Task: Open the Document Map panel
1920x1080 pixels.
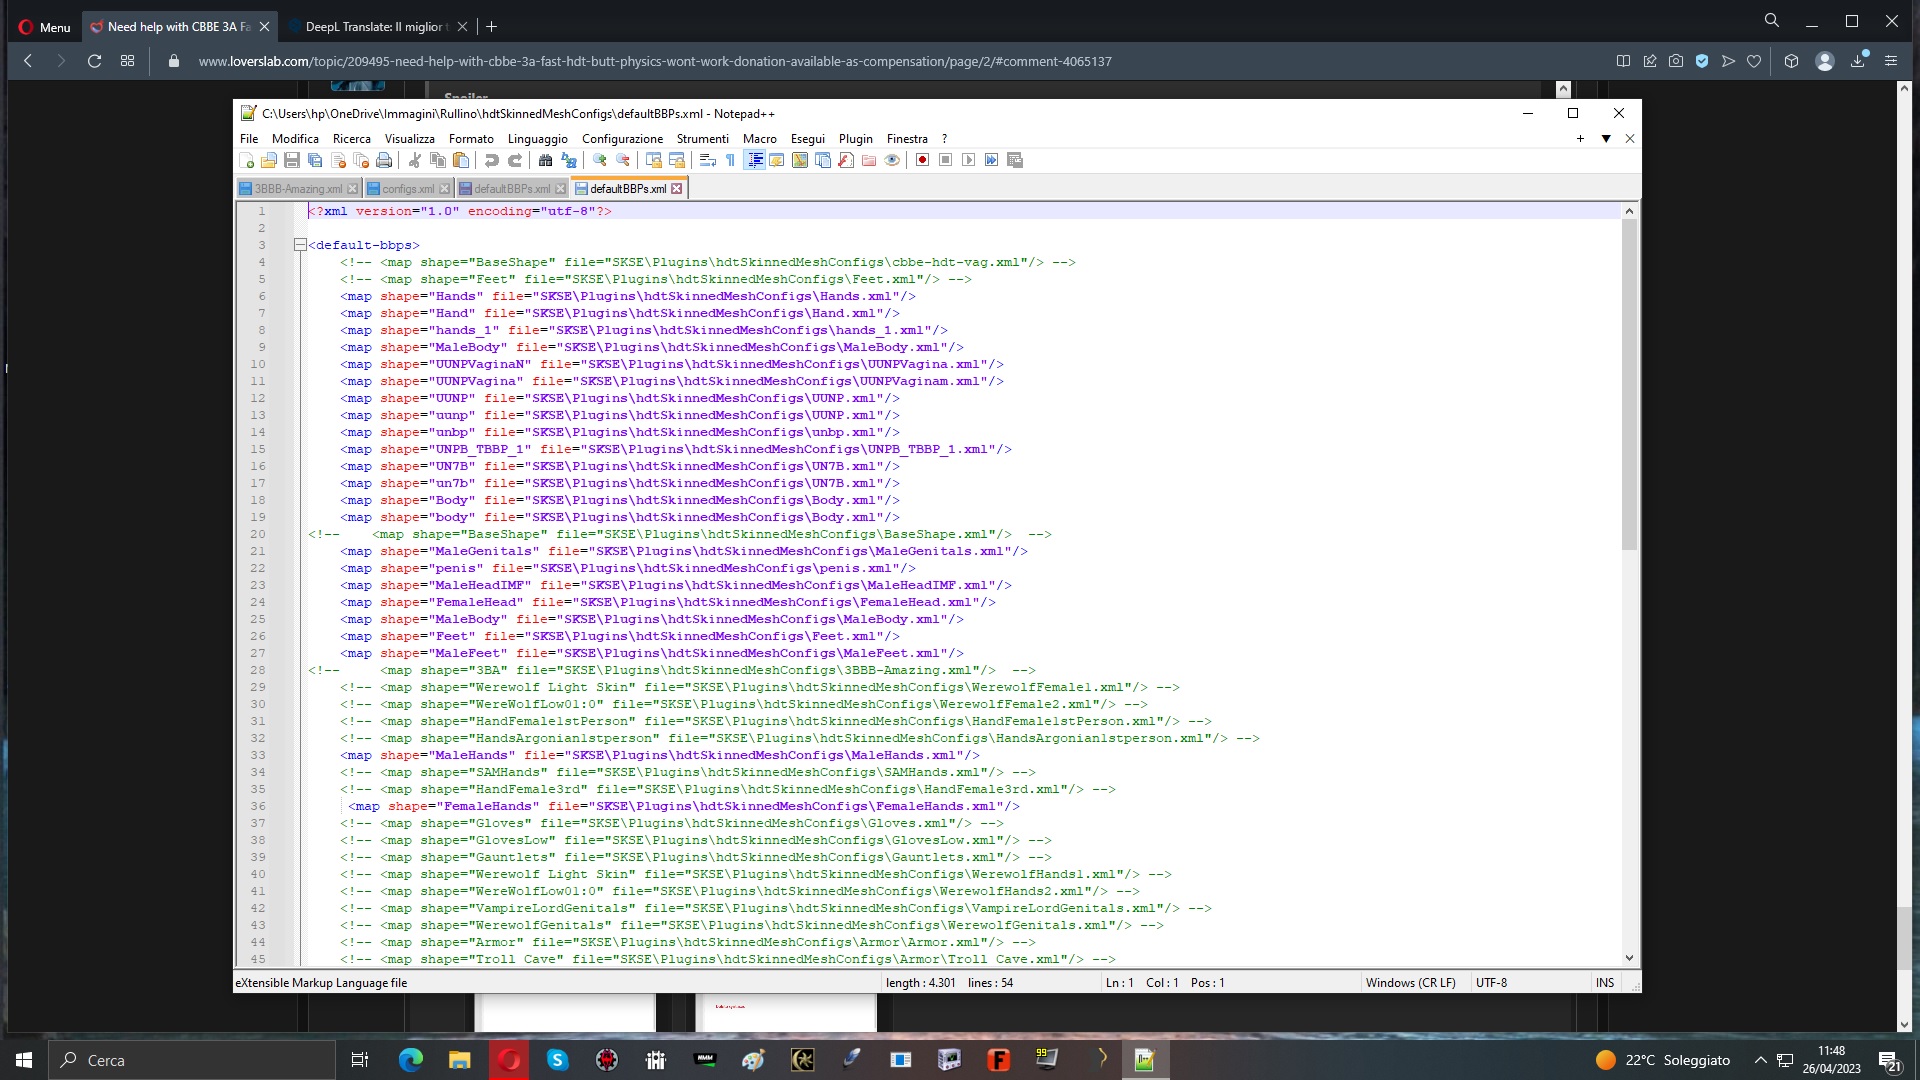Action: [x=800, y=160]
